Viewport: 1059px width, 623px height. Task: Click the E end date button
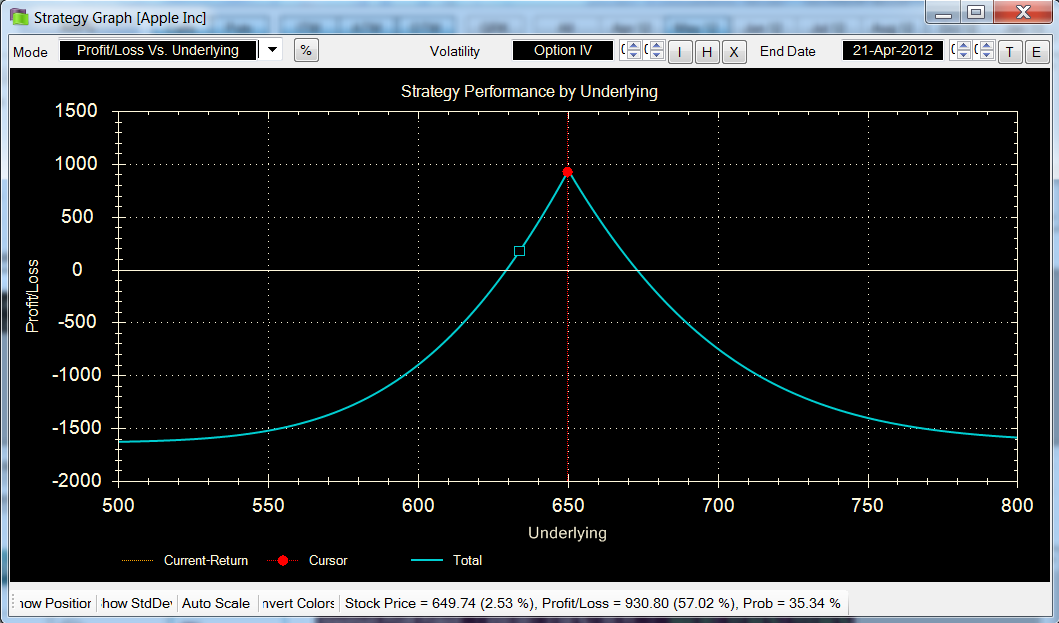click(x=1036, y=52)
